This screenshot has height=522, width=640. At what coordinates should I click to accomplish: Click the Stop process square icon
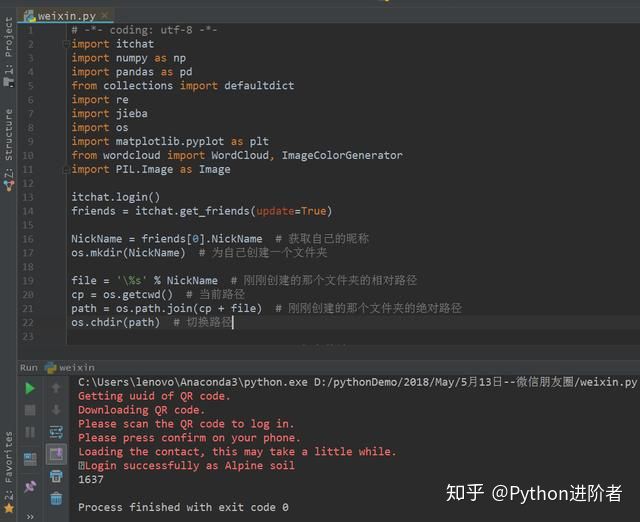pos(30,410)
